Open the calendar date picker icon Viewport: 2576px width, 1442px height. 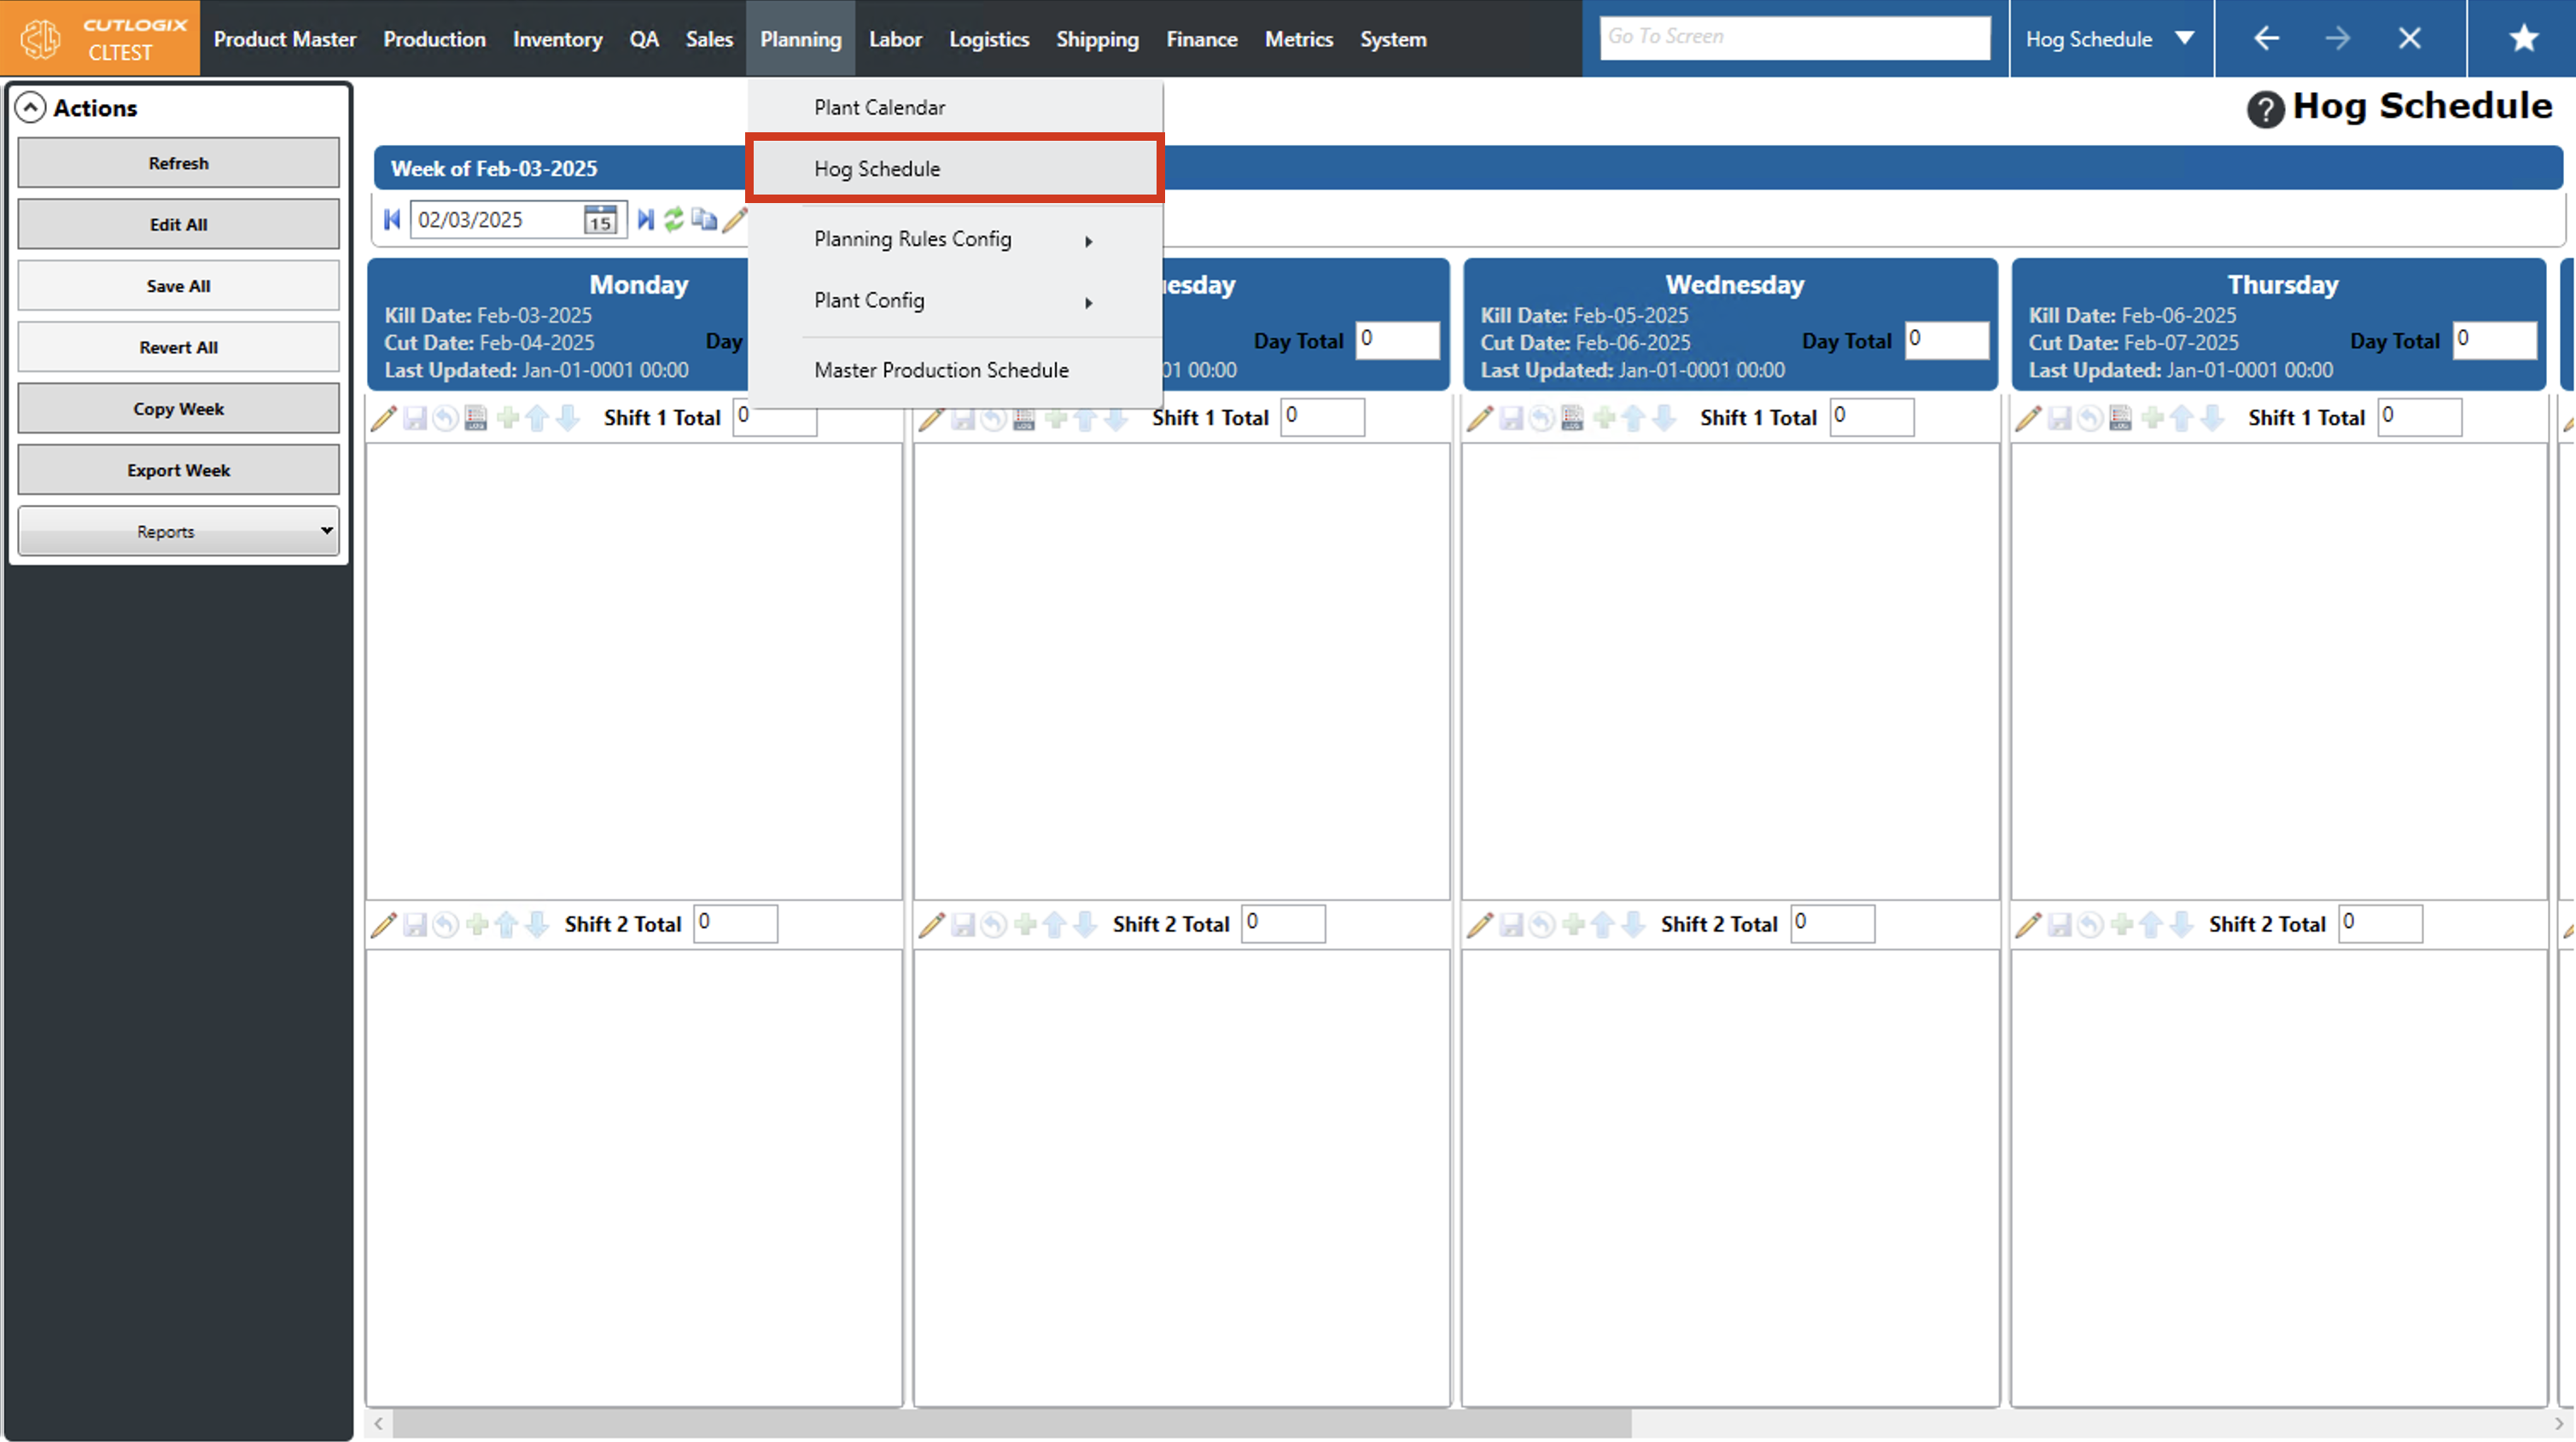click(x=599, y=220)
